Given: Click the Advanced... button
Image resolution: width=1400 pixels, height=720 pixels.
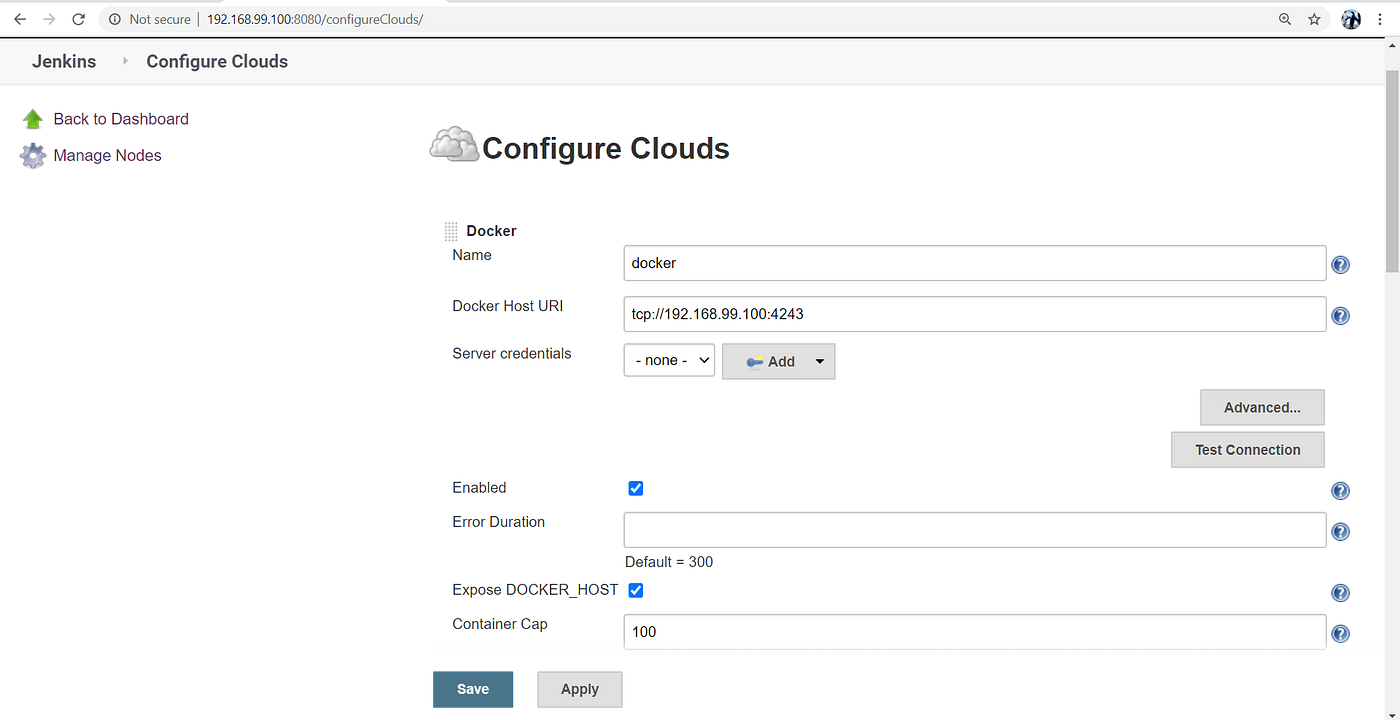Looking at the screenshot, I should (x=1262, y=408).
